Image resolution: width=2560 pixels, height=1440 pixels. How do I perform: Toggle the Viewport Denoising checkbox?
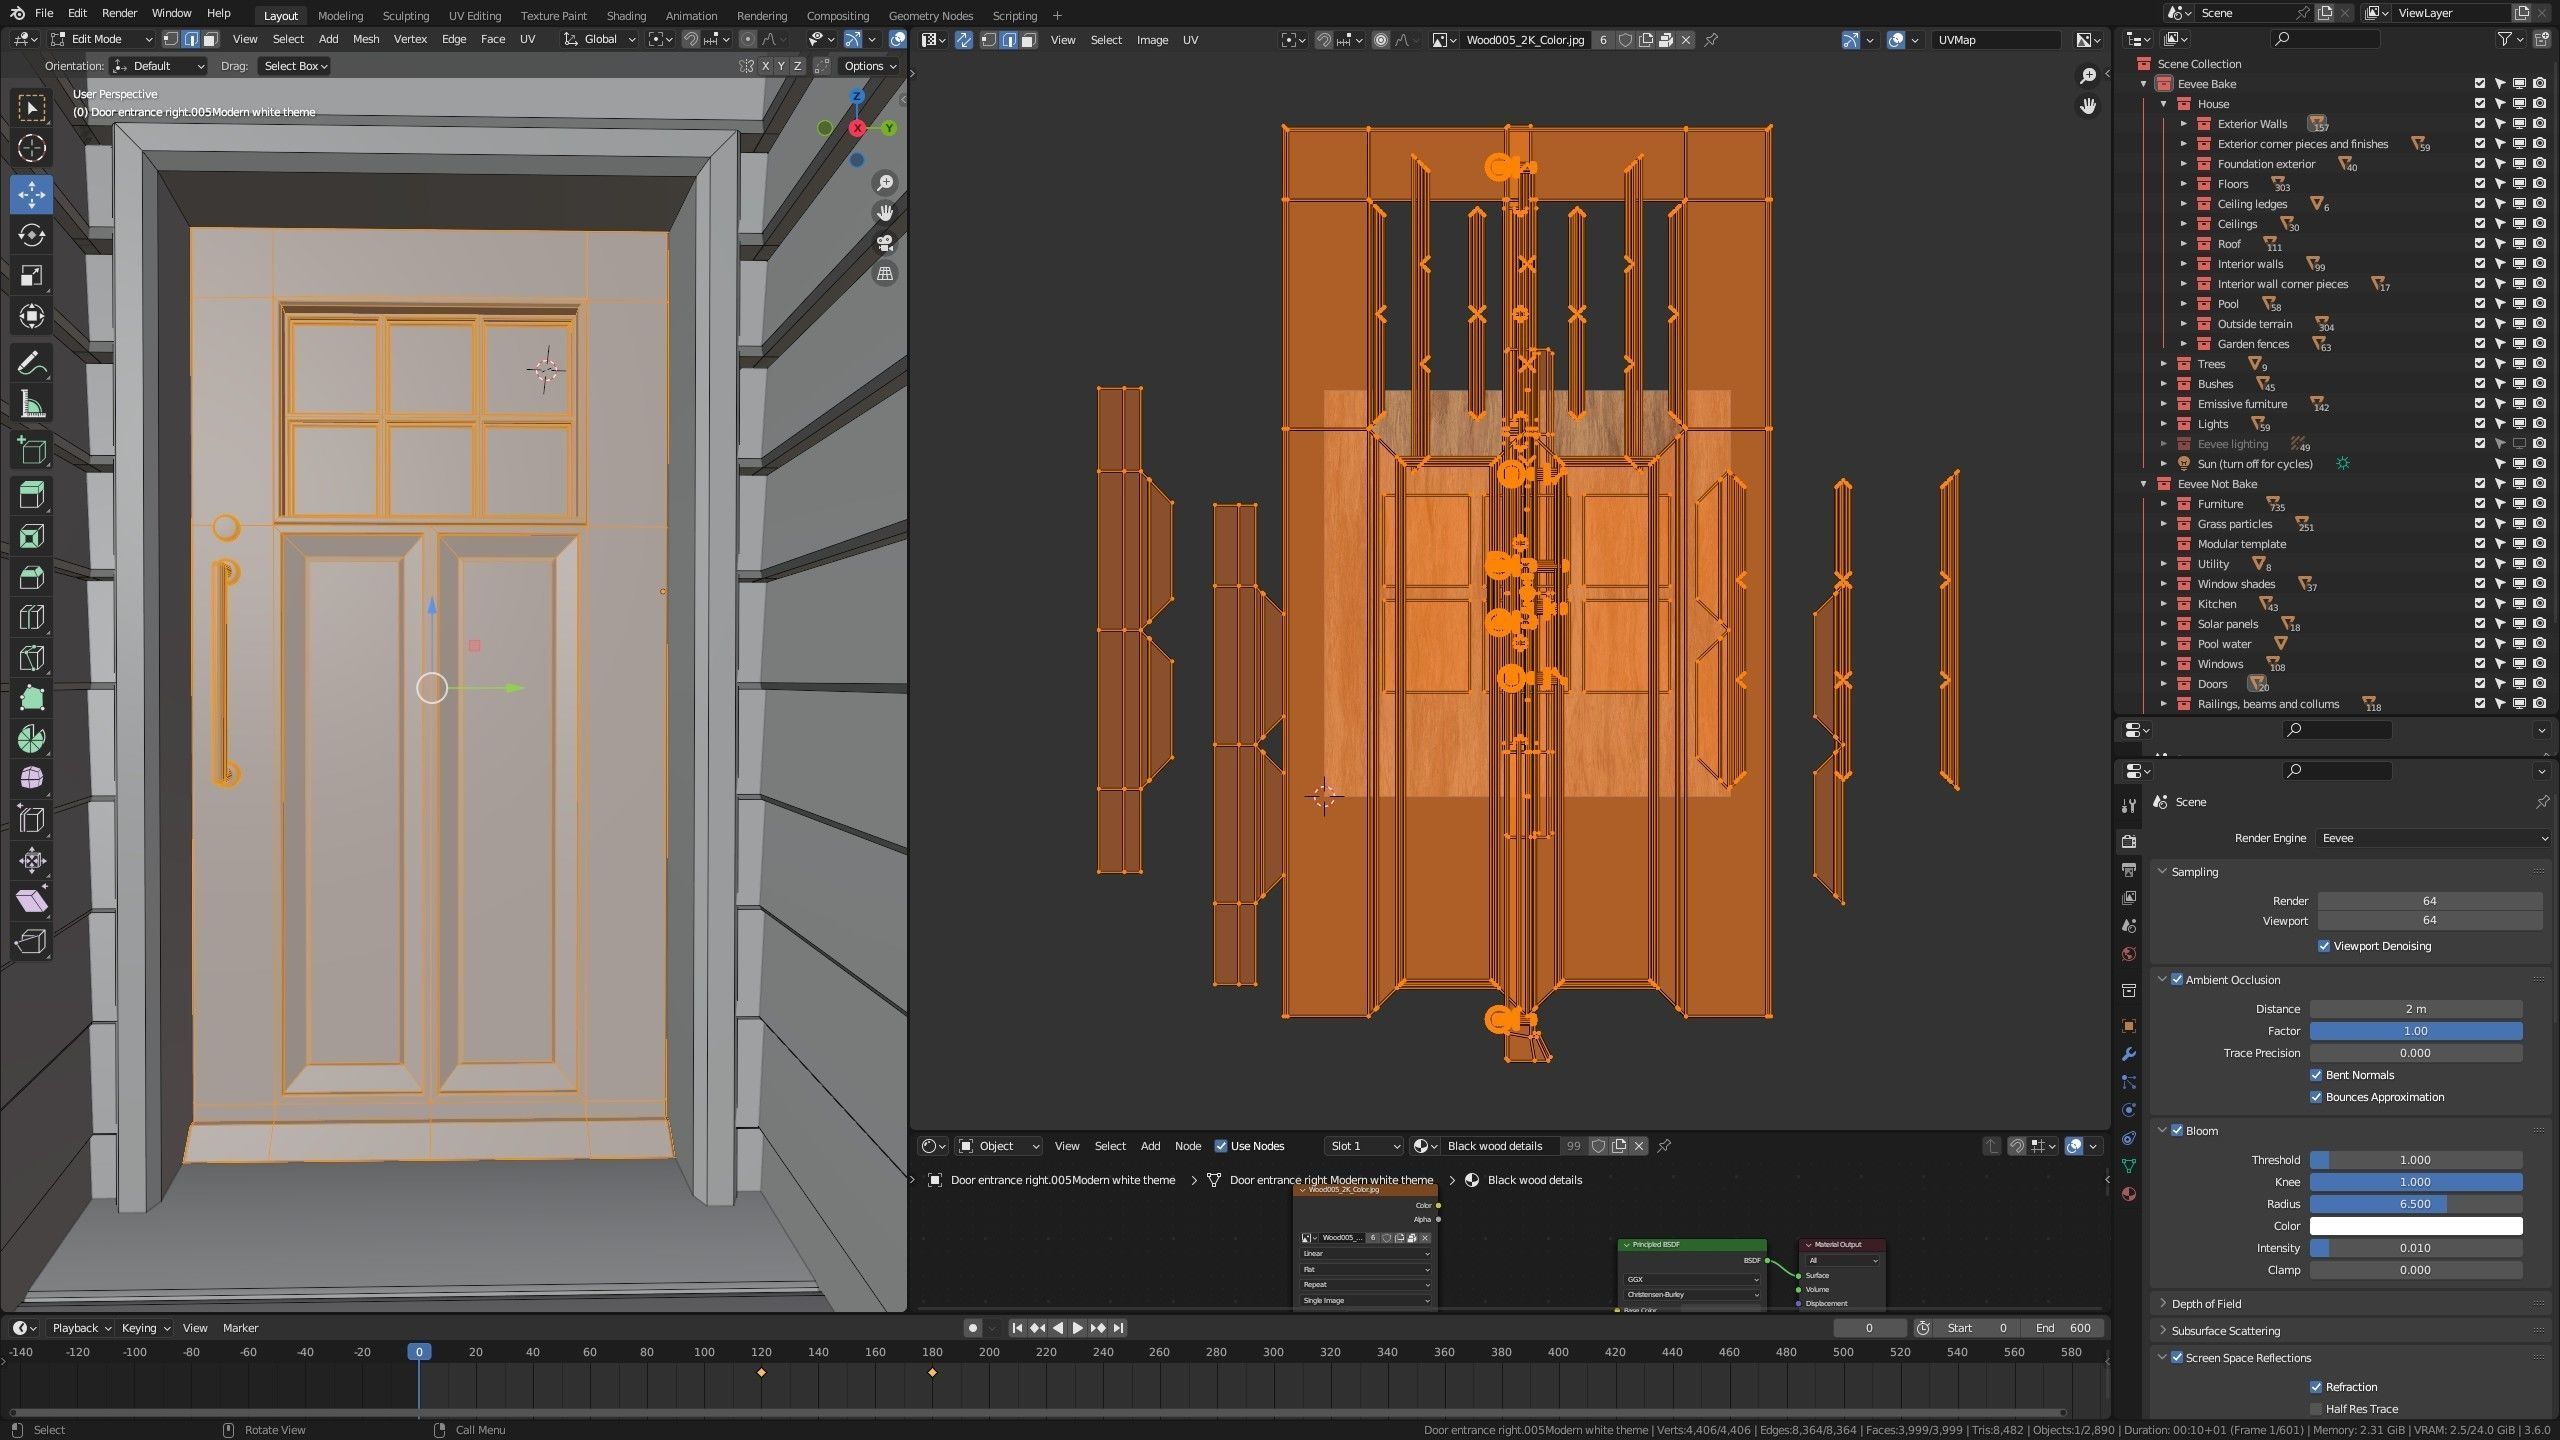pos(2324,946)
